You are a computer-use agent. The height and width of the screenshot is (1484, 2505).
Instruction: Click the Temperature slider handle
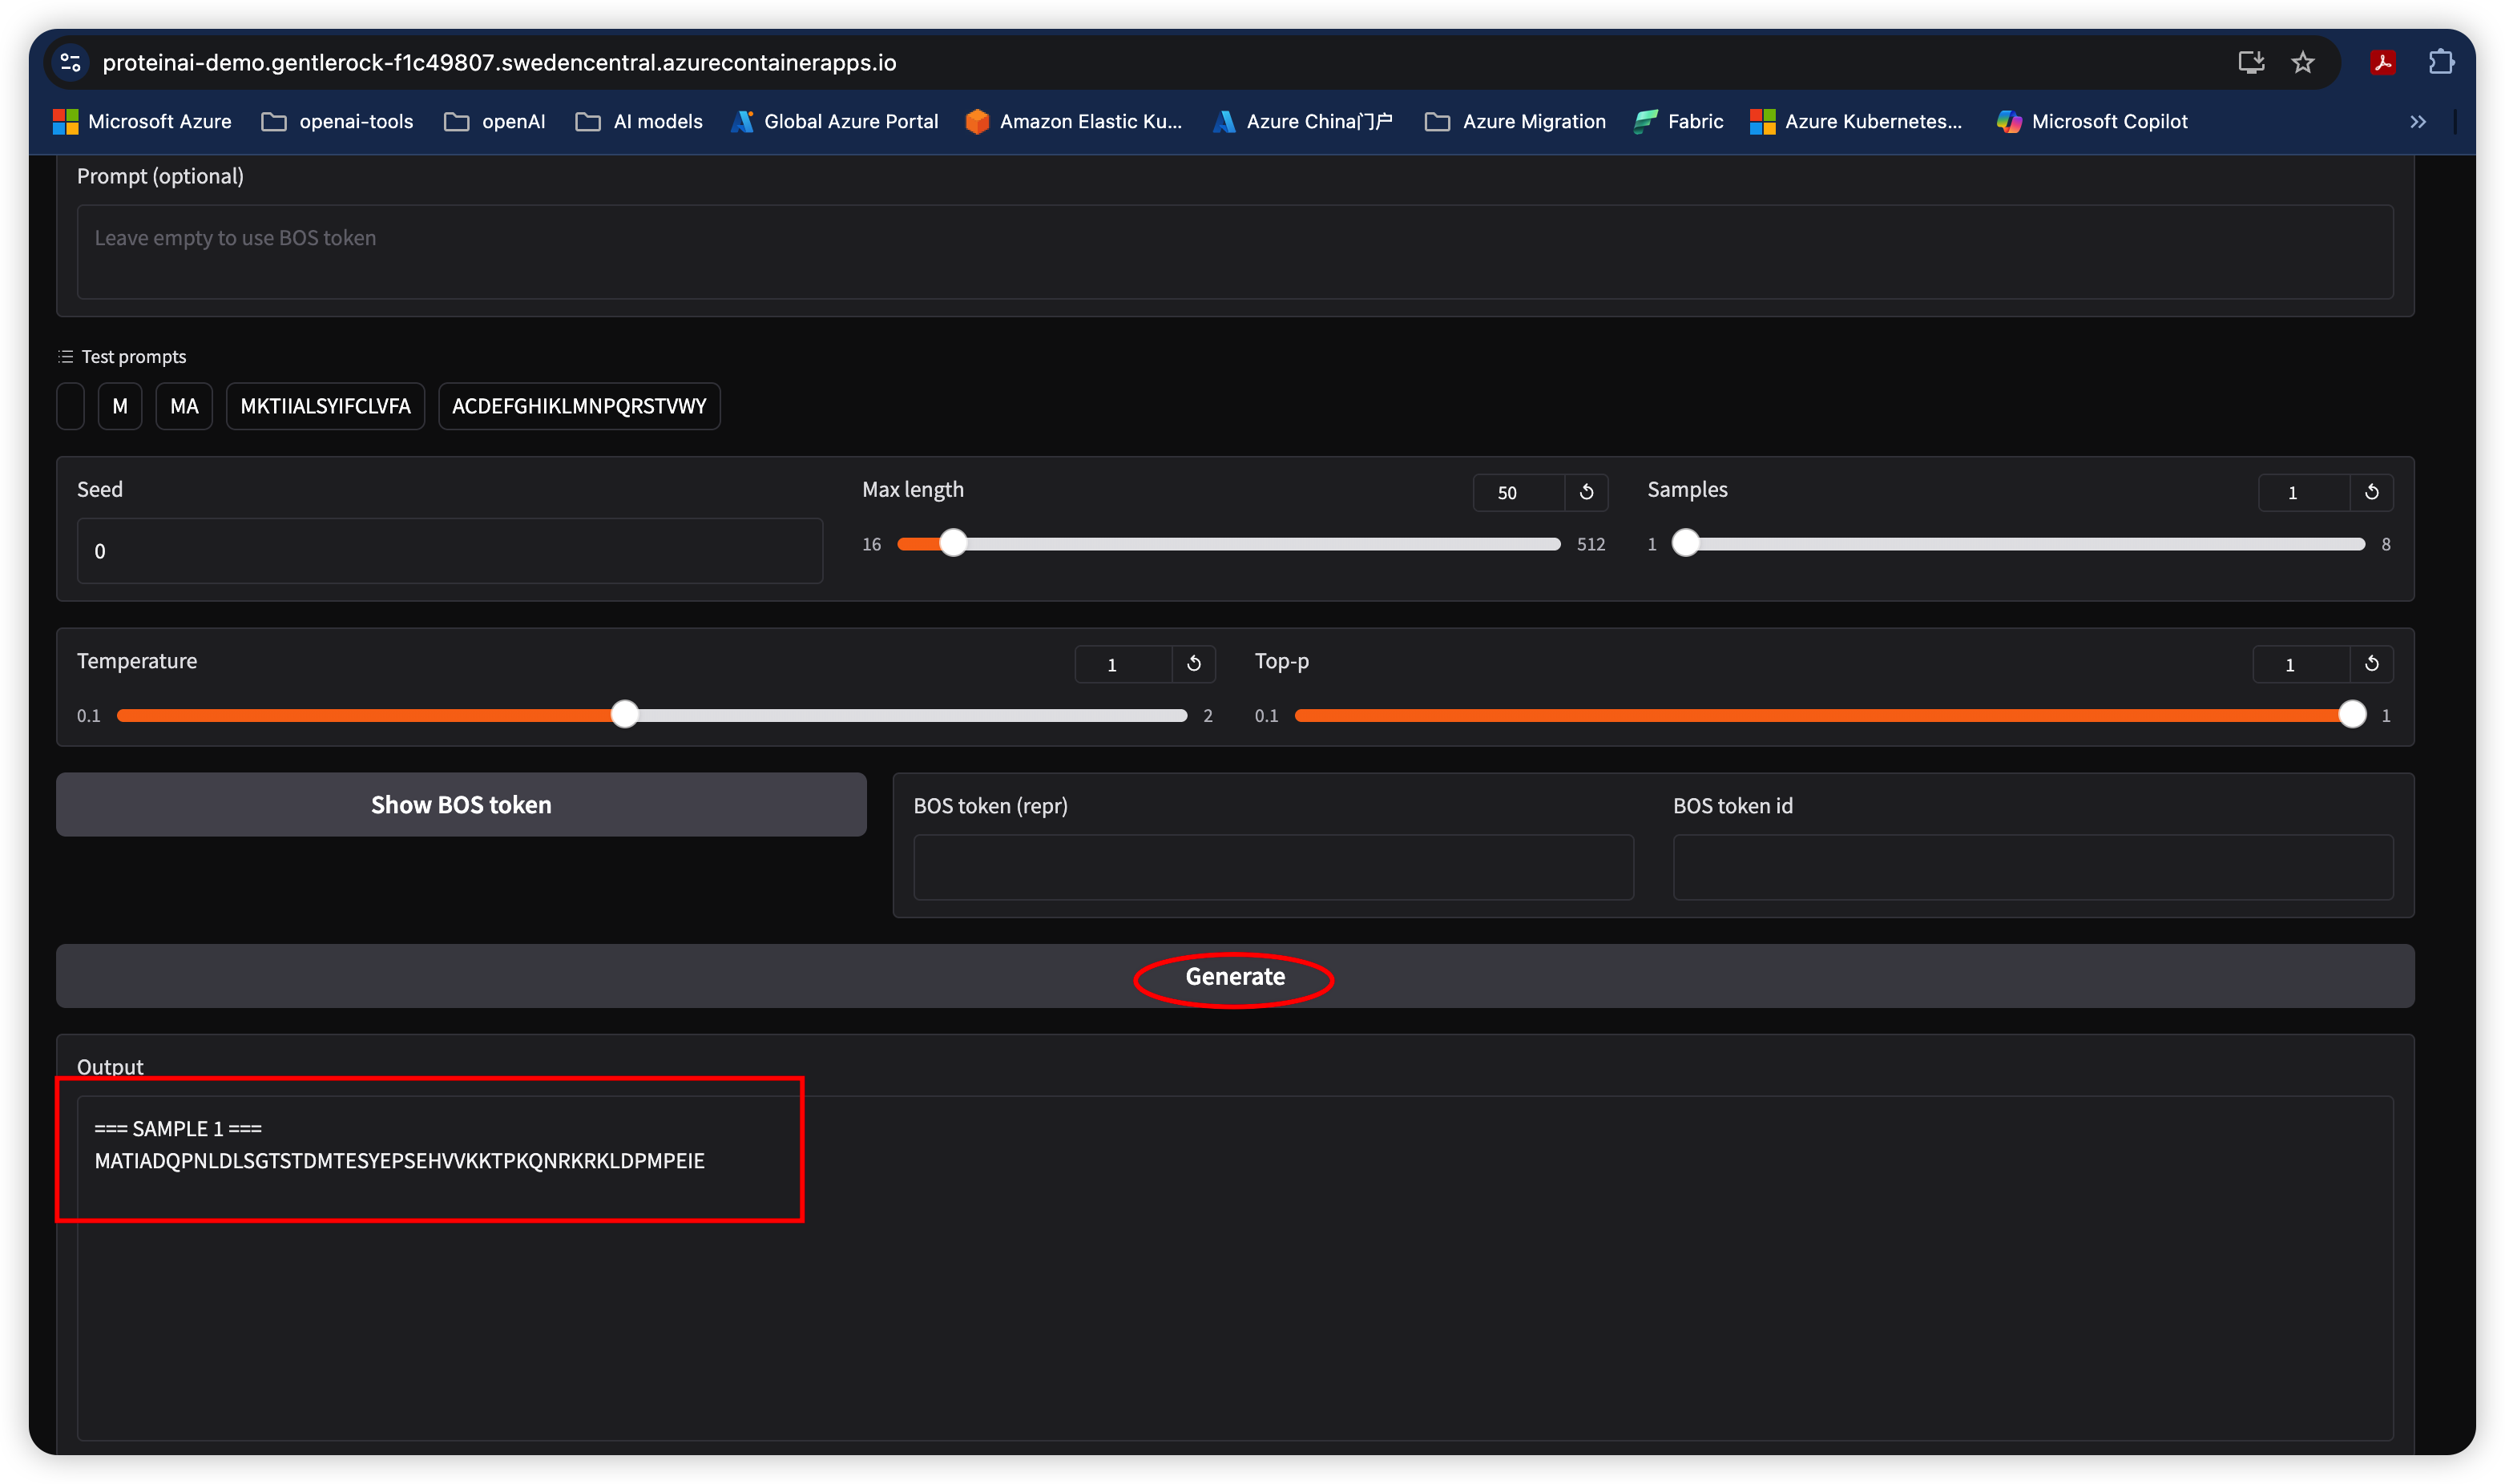[625, 714]
